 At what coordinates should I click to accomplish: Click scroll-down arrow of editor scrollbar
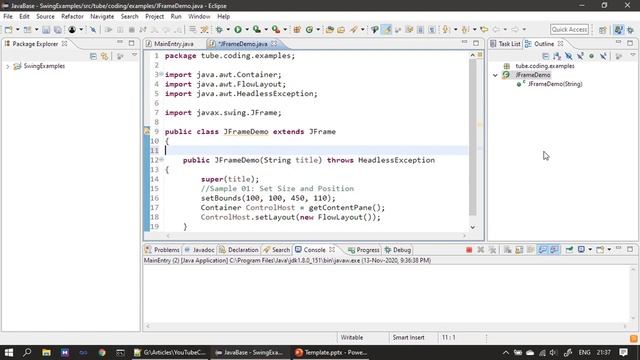[473, 227]
